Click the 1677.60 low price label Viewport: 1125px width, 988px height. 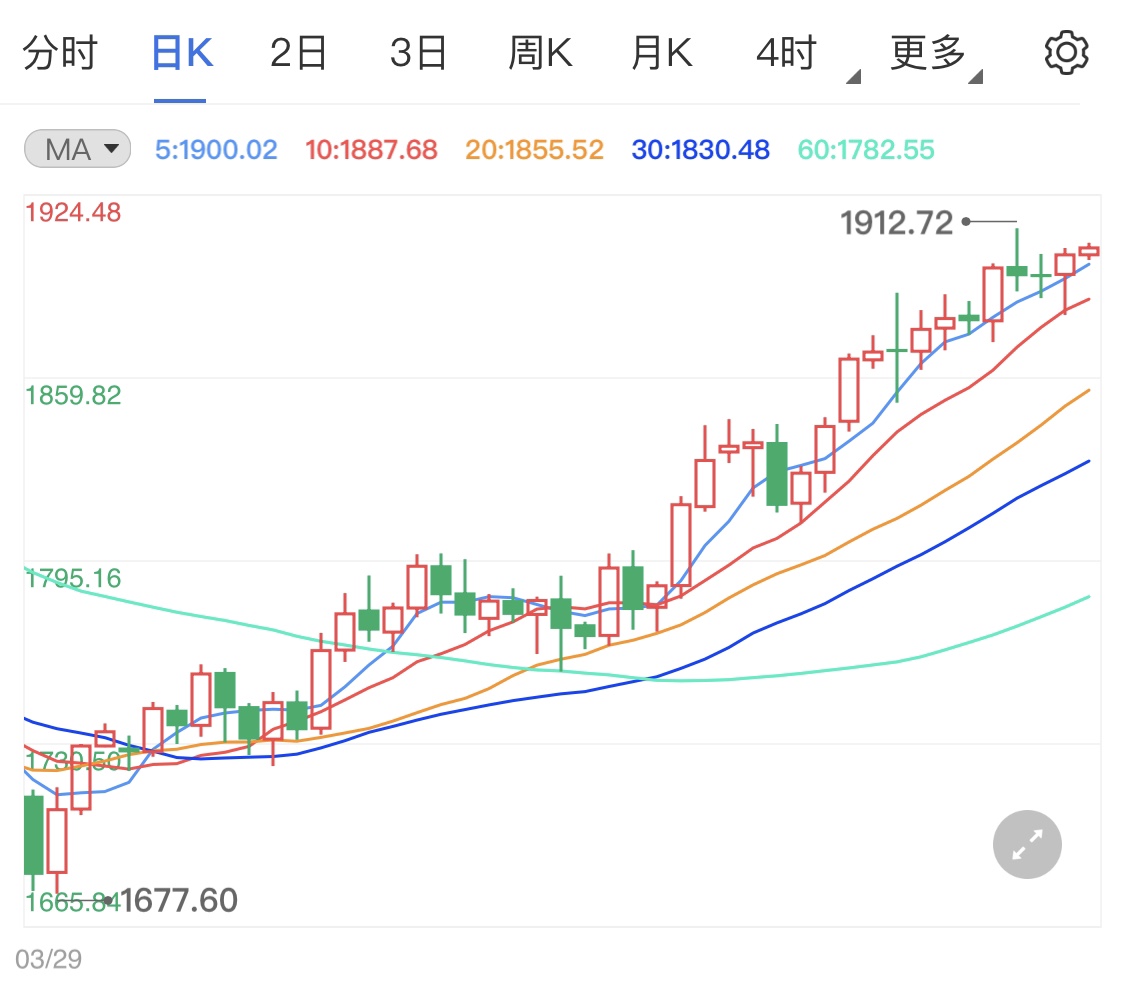(179, 900)
